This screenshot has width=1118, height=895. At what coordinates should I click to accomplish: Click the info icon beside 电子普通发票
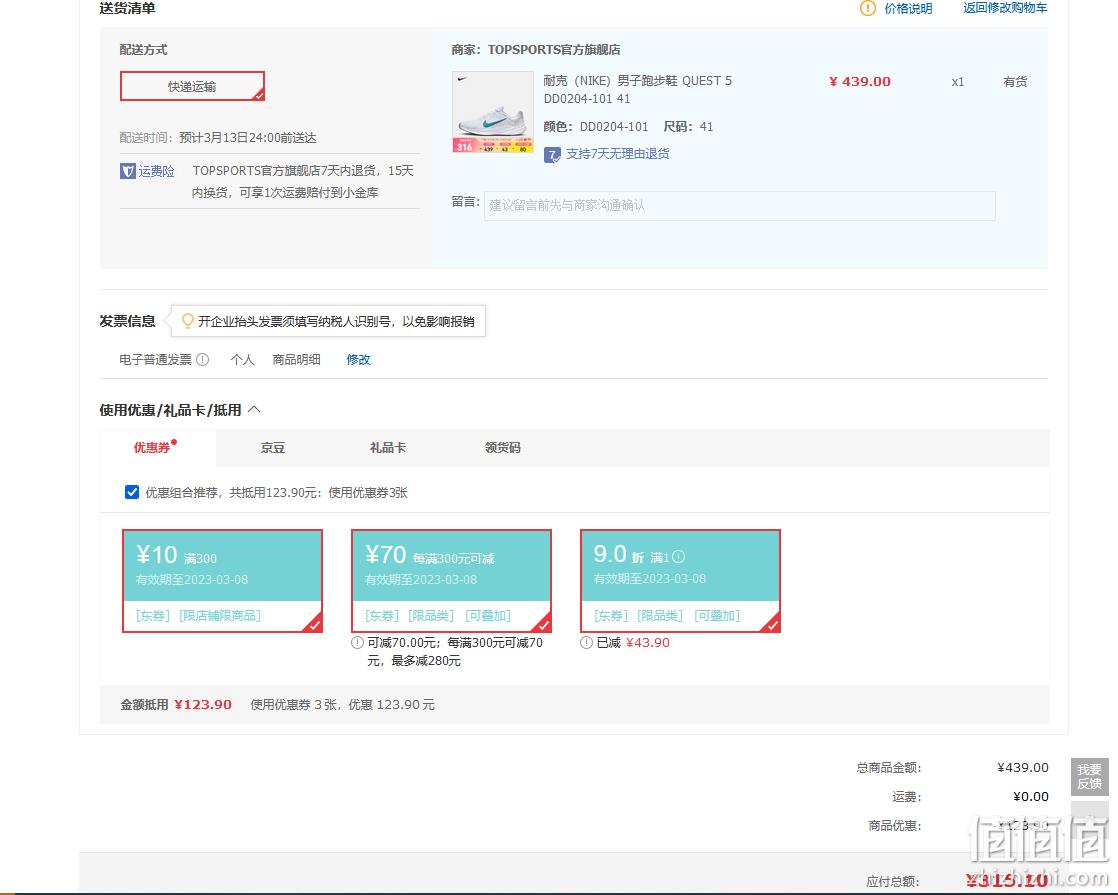[x=202, y=359]
